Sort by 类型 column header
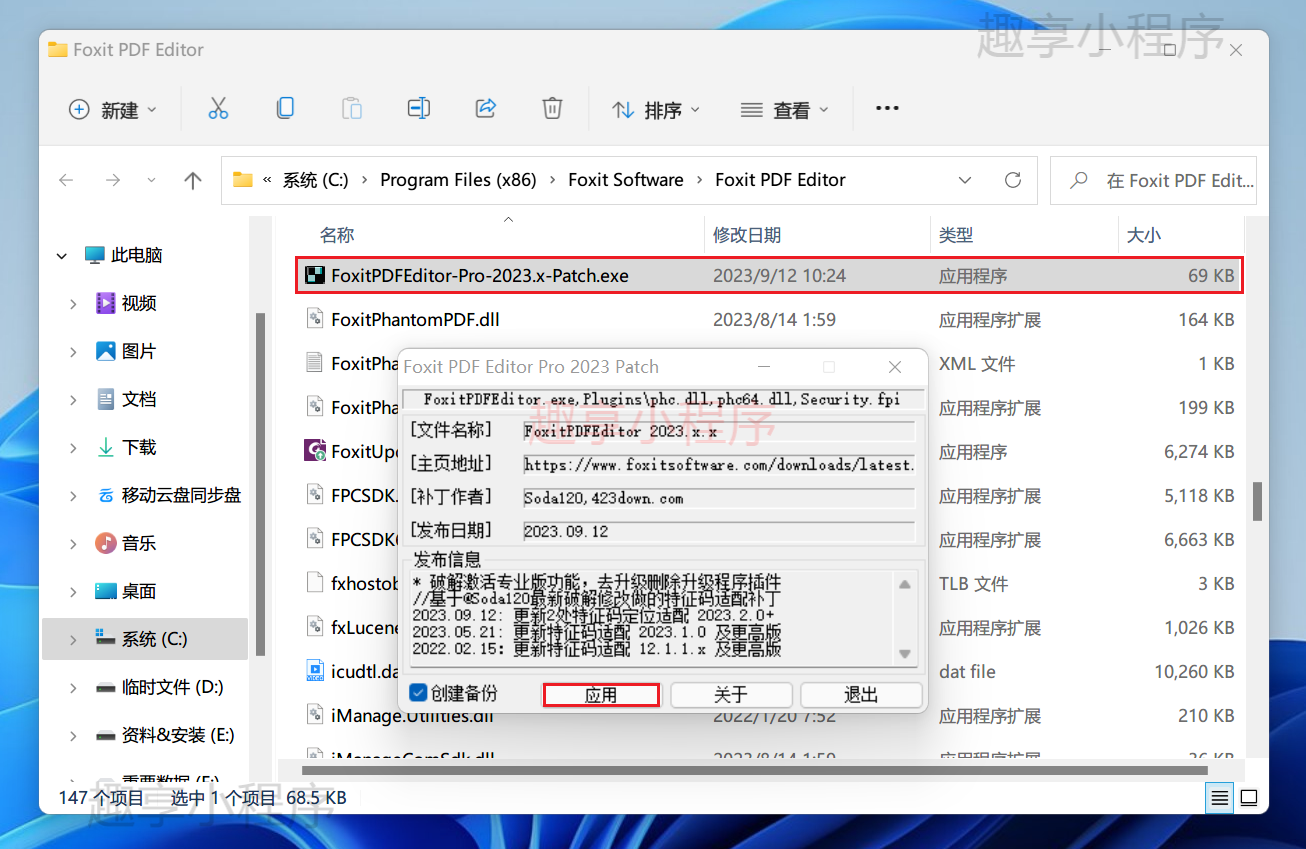 point(956,235)
